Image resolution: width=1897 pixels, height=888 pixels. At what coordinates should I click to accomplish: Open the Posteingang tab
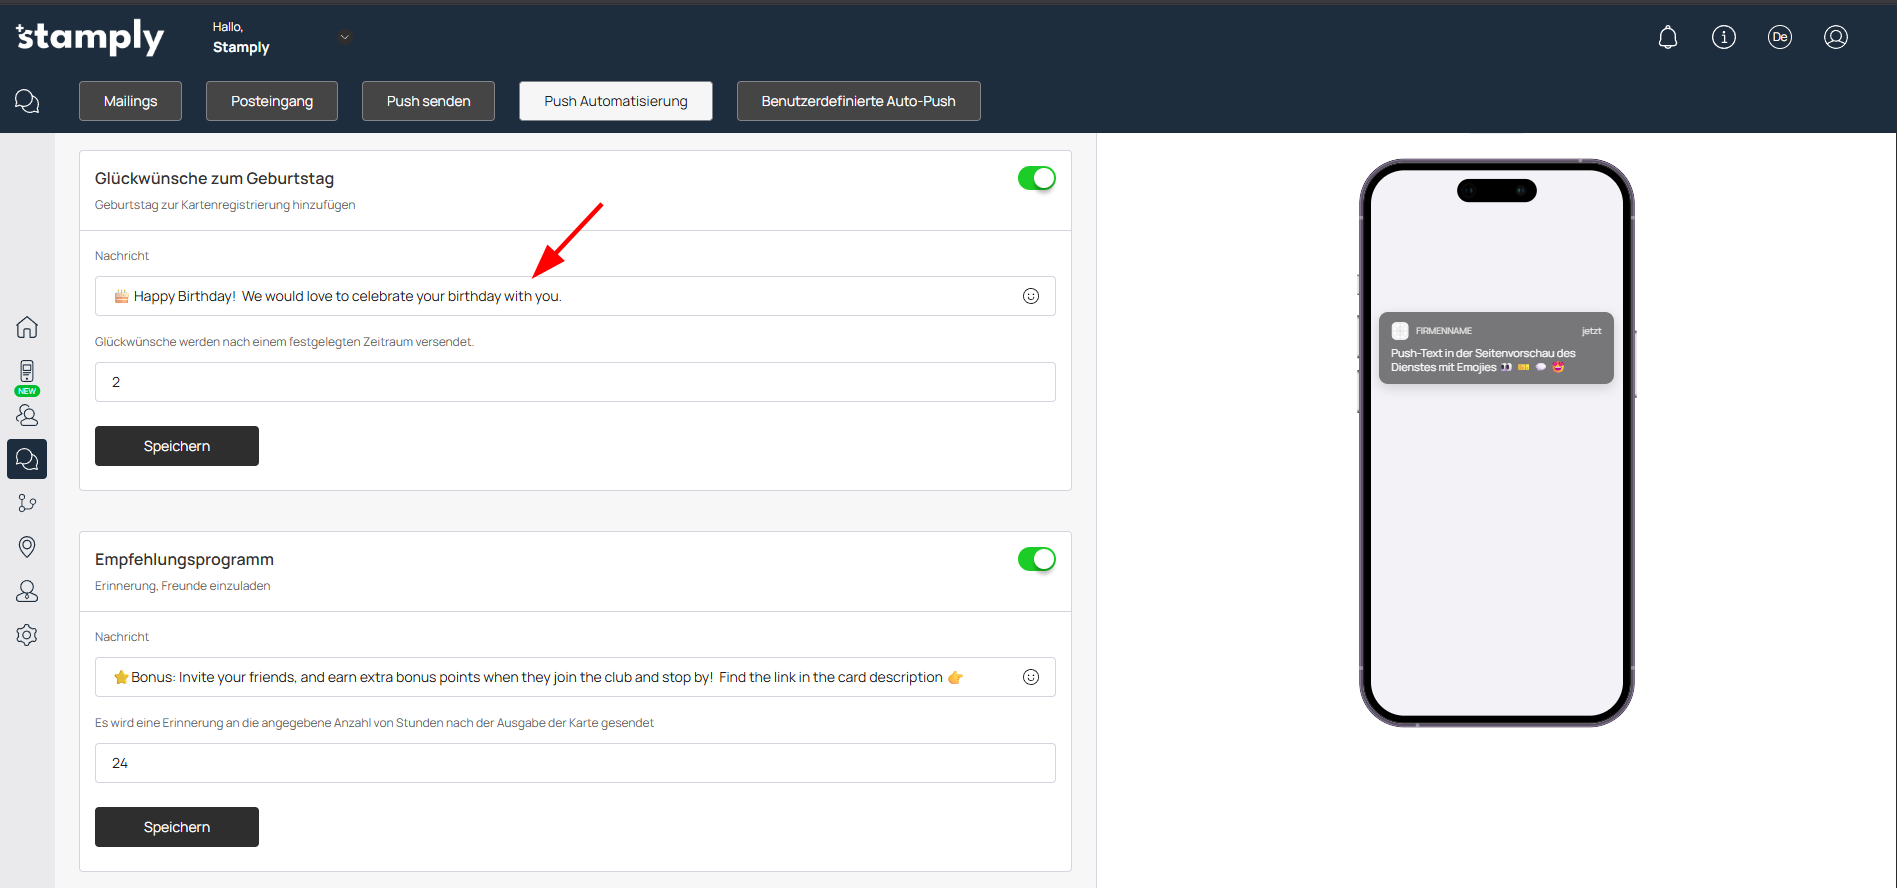271,101
